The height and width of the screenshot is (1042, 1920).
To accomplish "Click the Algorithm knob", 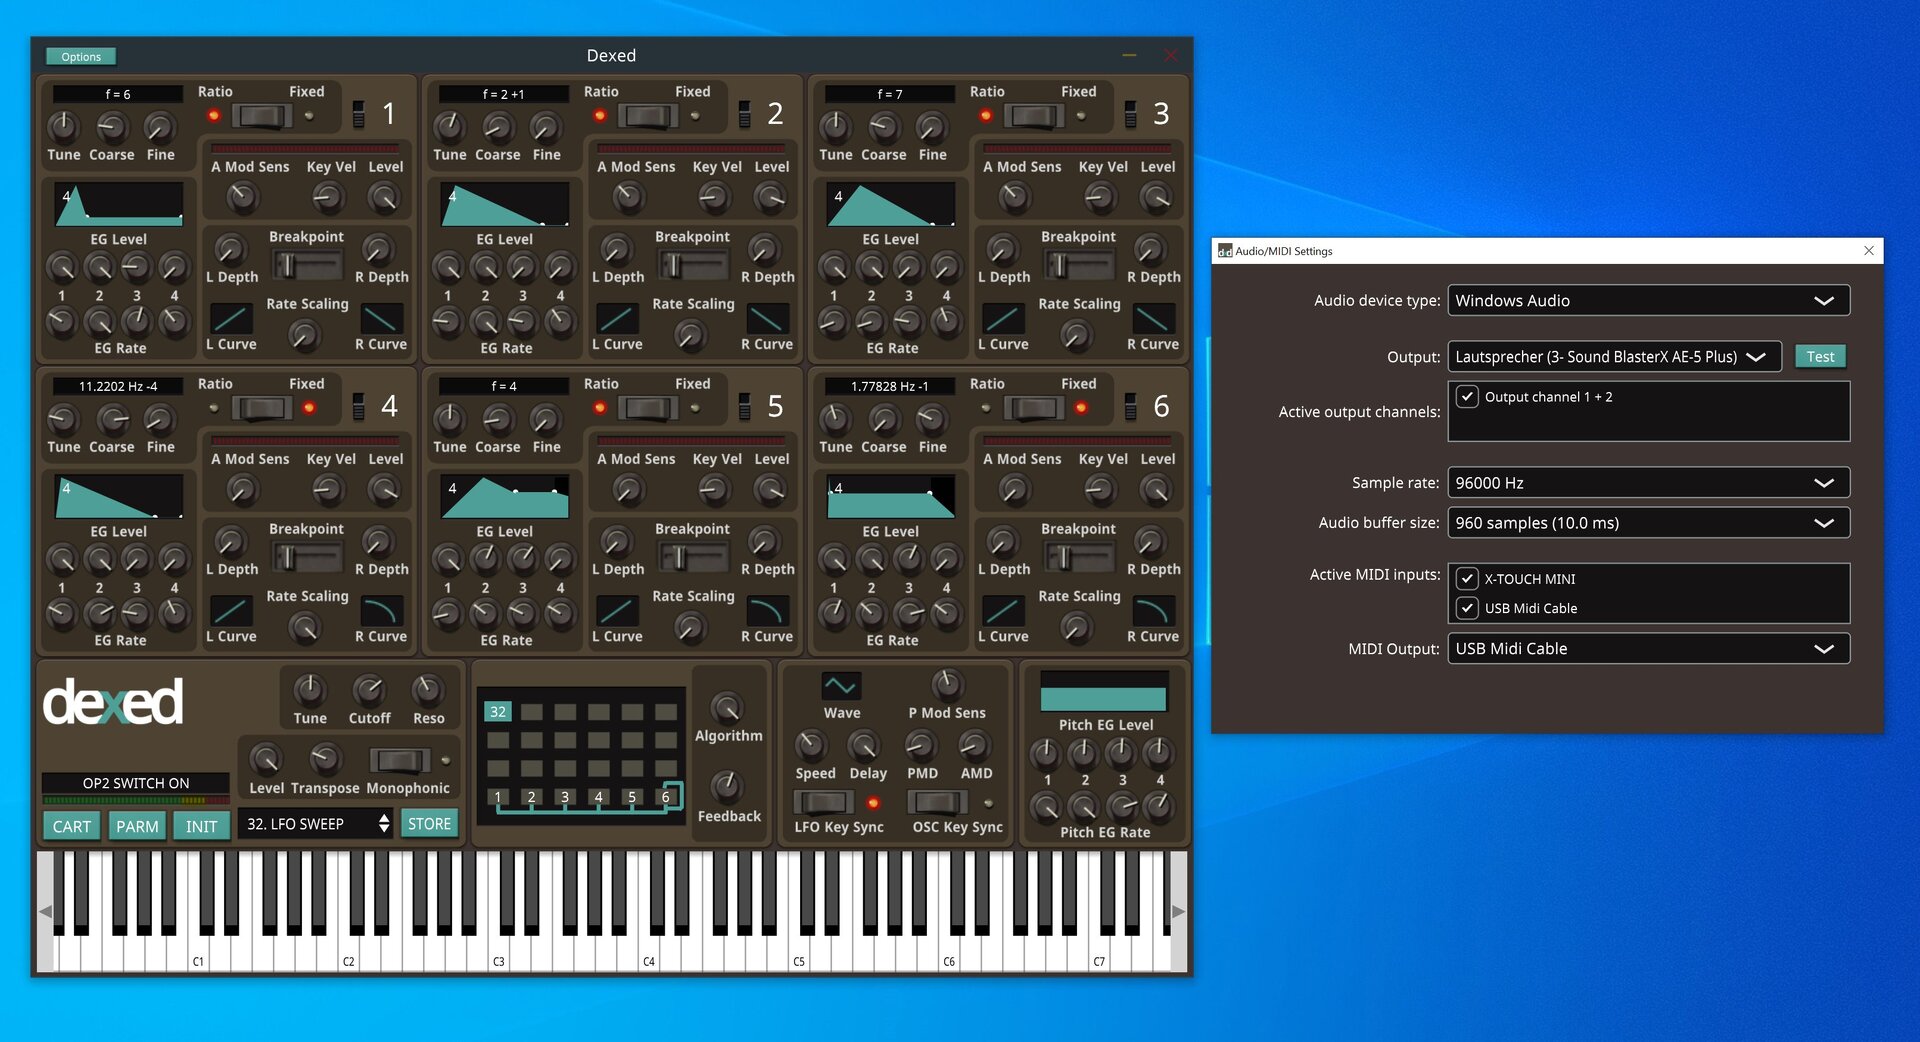I will tap(727, 707).
